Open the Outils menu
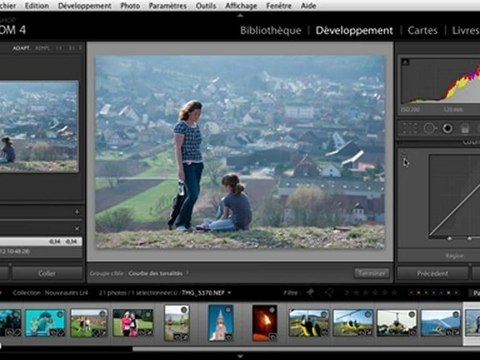This screenshot has width=480, height=360. tap(206, 5)
